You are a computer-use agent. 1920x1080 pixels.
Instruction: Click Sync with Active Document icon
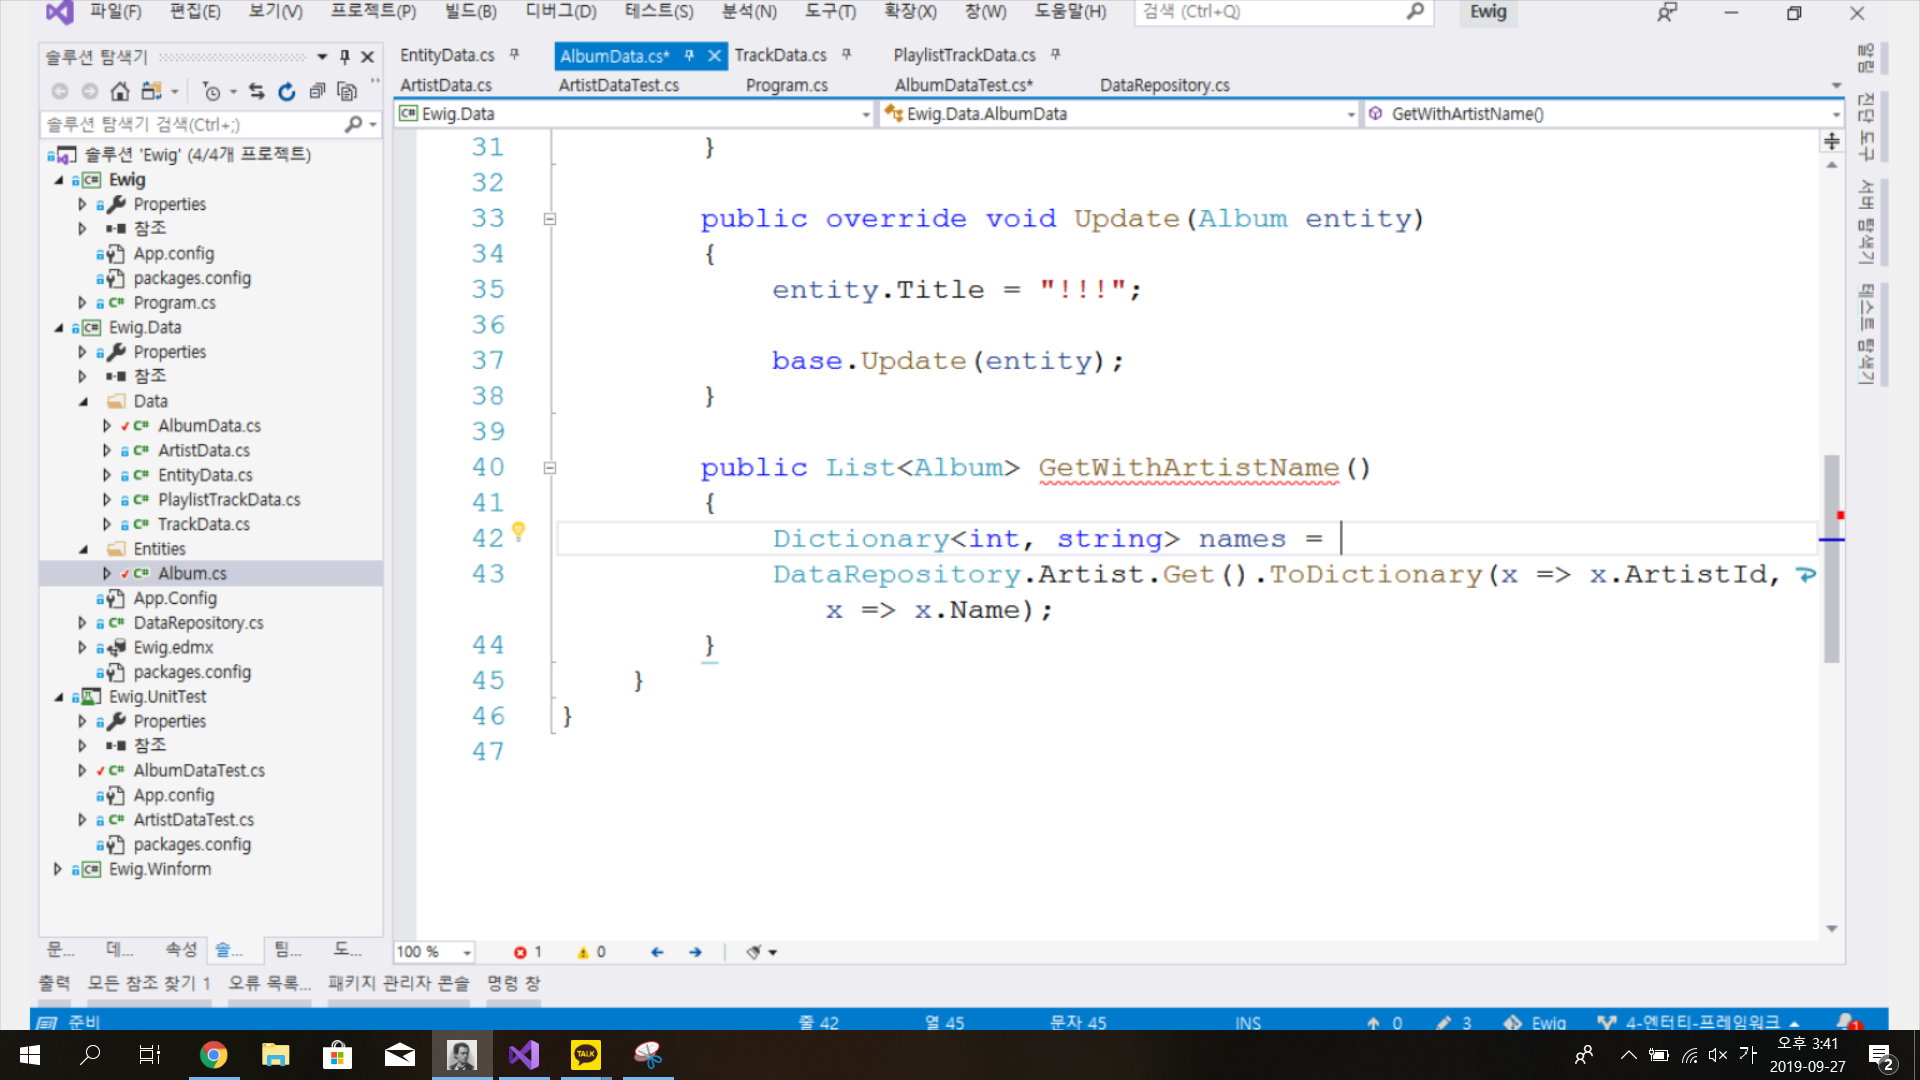[x=257, y=92]
